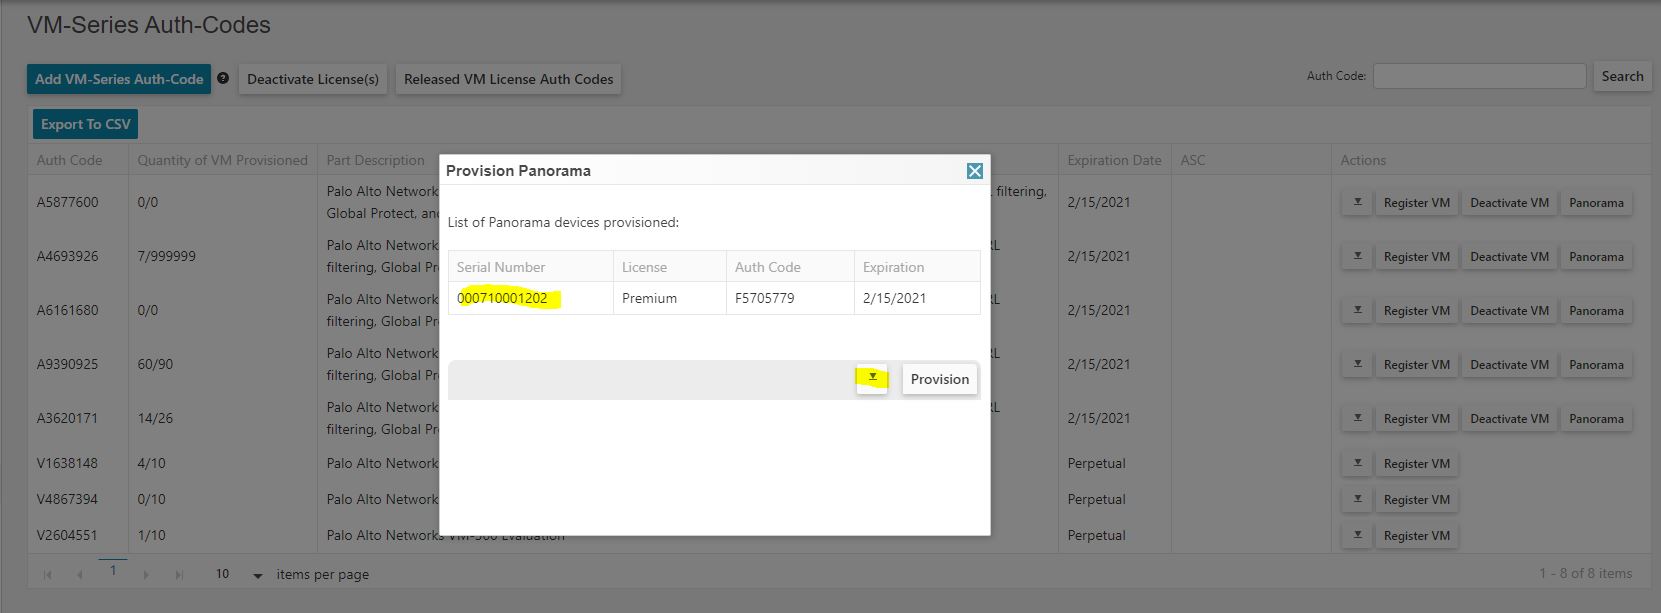The height and width of the screenshot is (613, 1661).
Task: Open Released VM License Auth Codes
Action: click(x=508, y=79)
